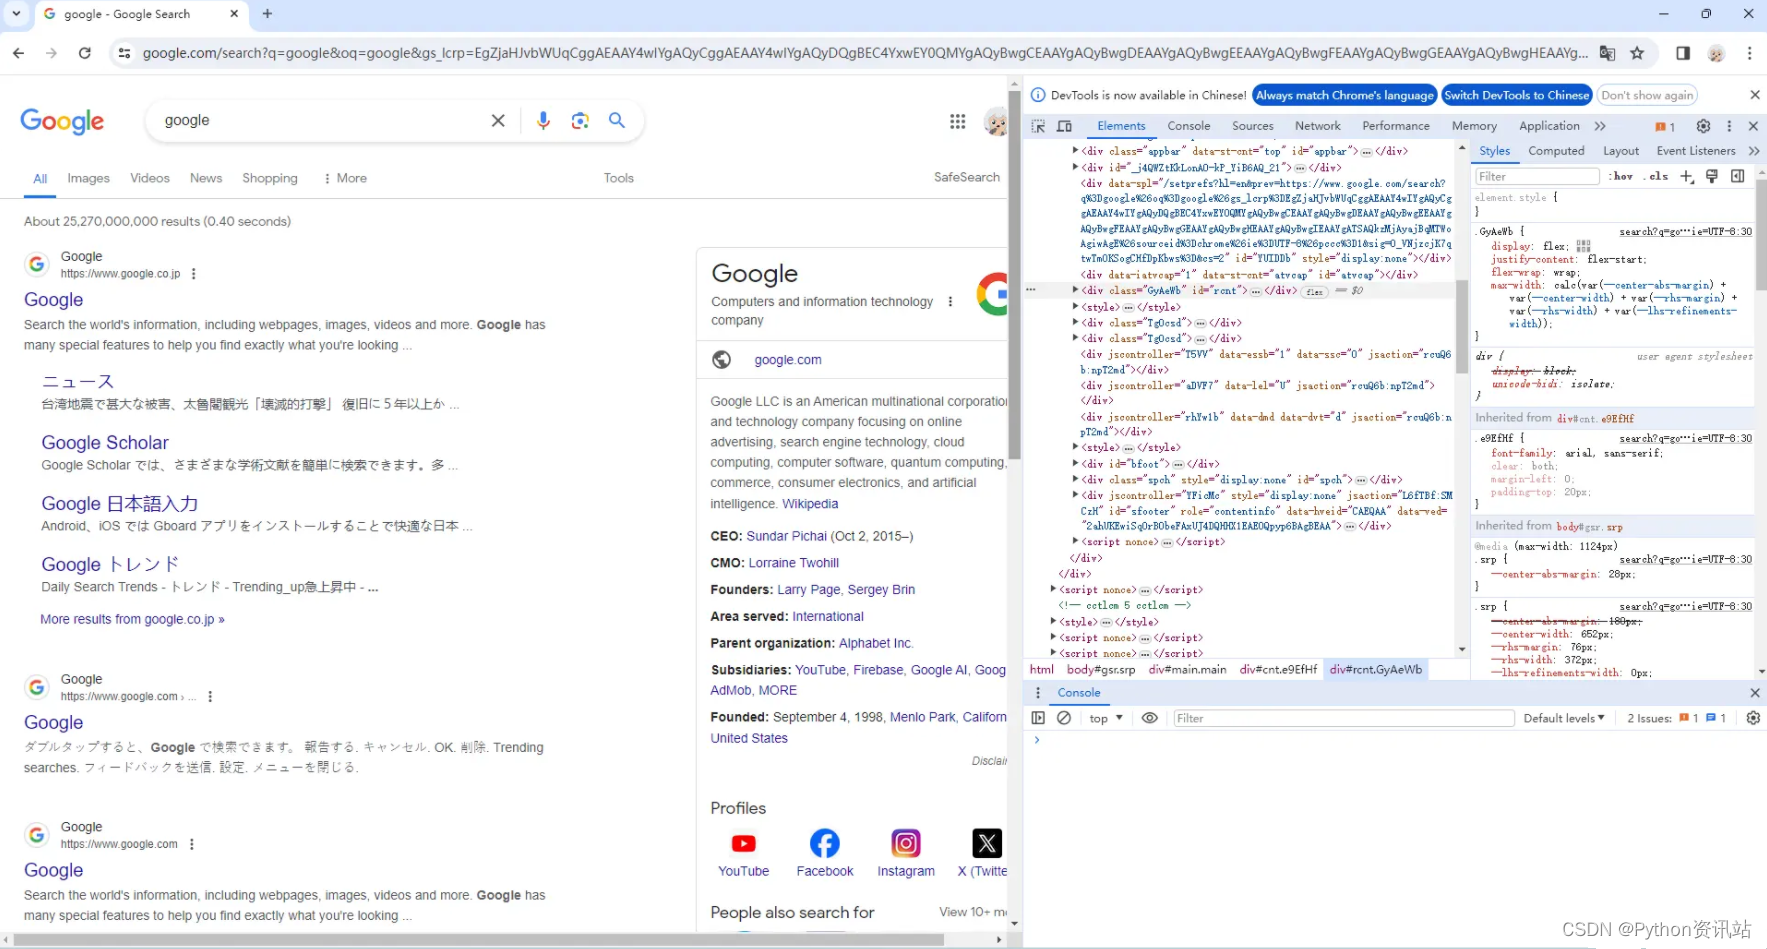The height and width of the screenshot is (949, 1767).
Task: Toggle :hov element state button
Action: click(x=1621, y=176)
